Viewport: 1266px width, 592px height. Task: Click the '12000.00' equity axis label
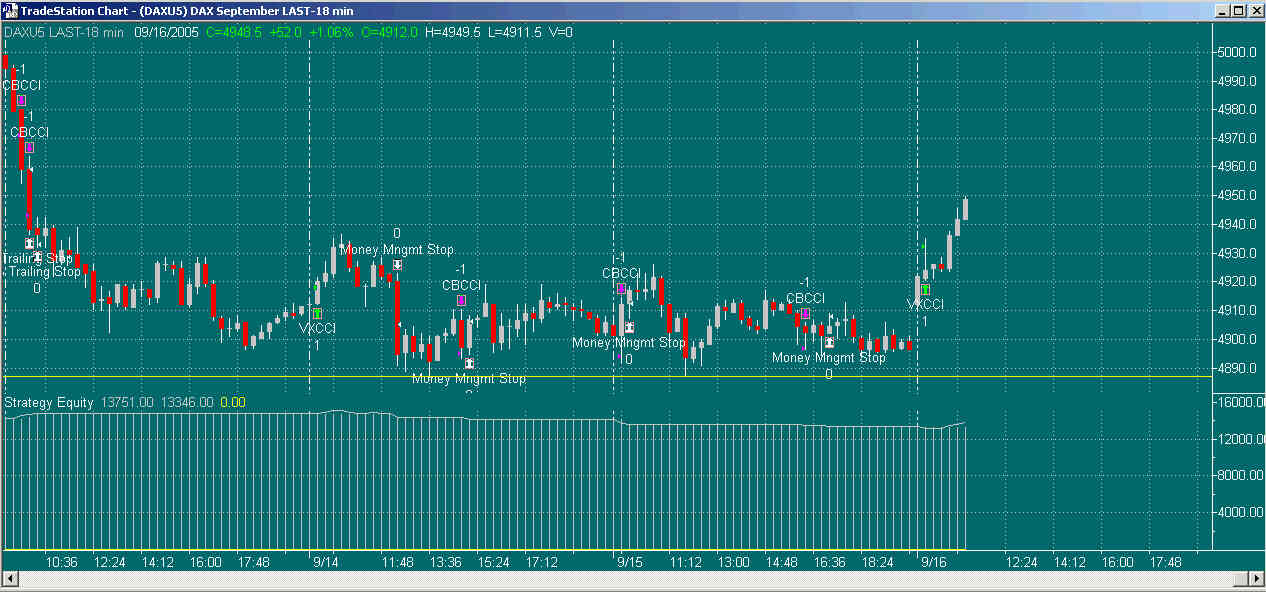(x=1239, y=439)
